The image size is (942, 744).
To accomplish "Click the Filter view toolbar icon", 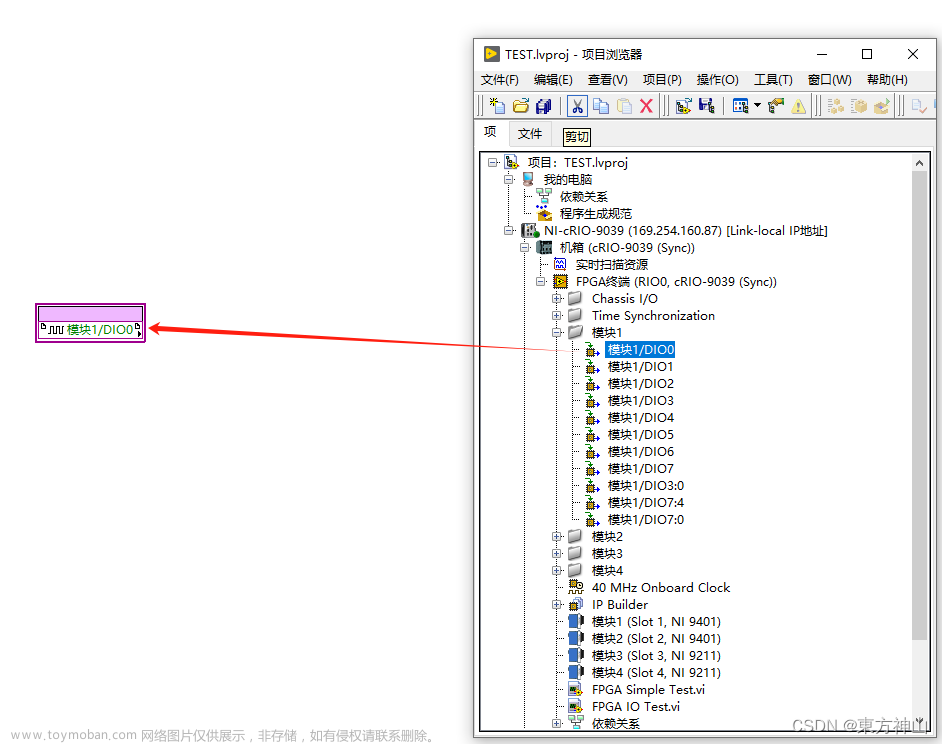I will click(x=741, y=106).
